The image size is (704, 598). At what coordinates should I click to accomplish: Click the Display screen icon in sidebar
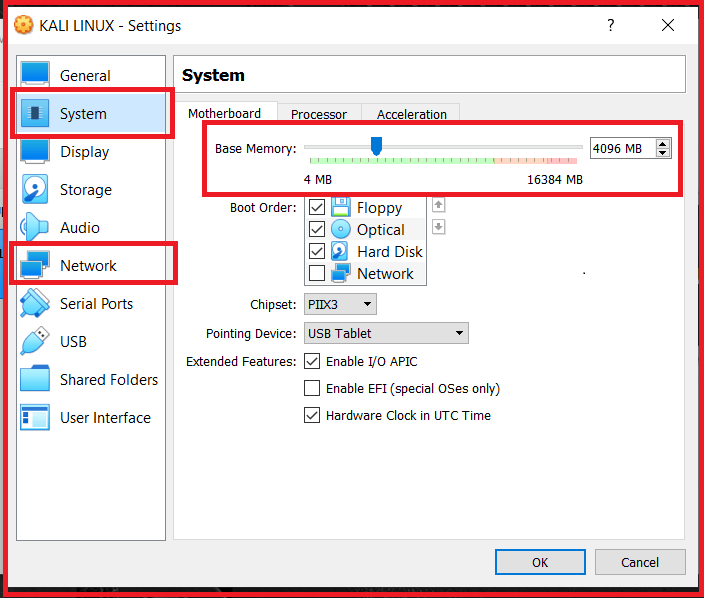click(x=35, y=151)
